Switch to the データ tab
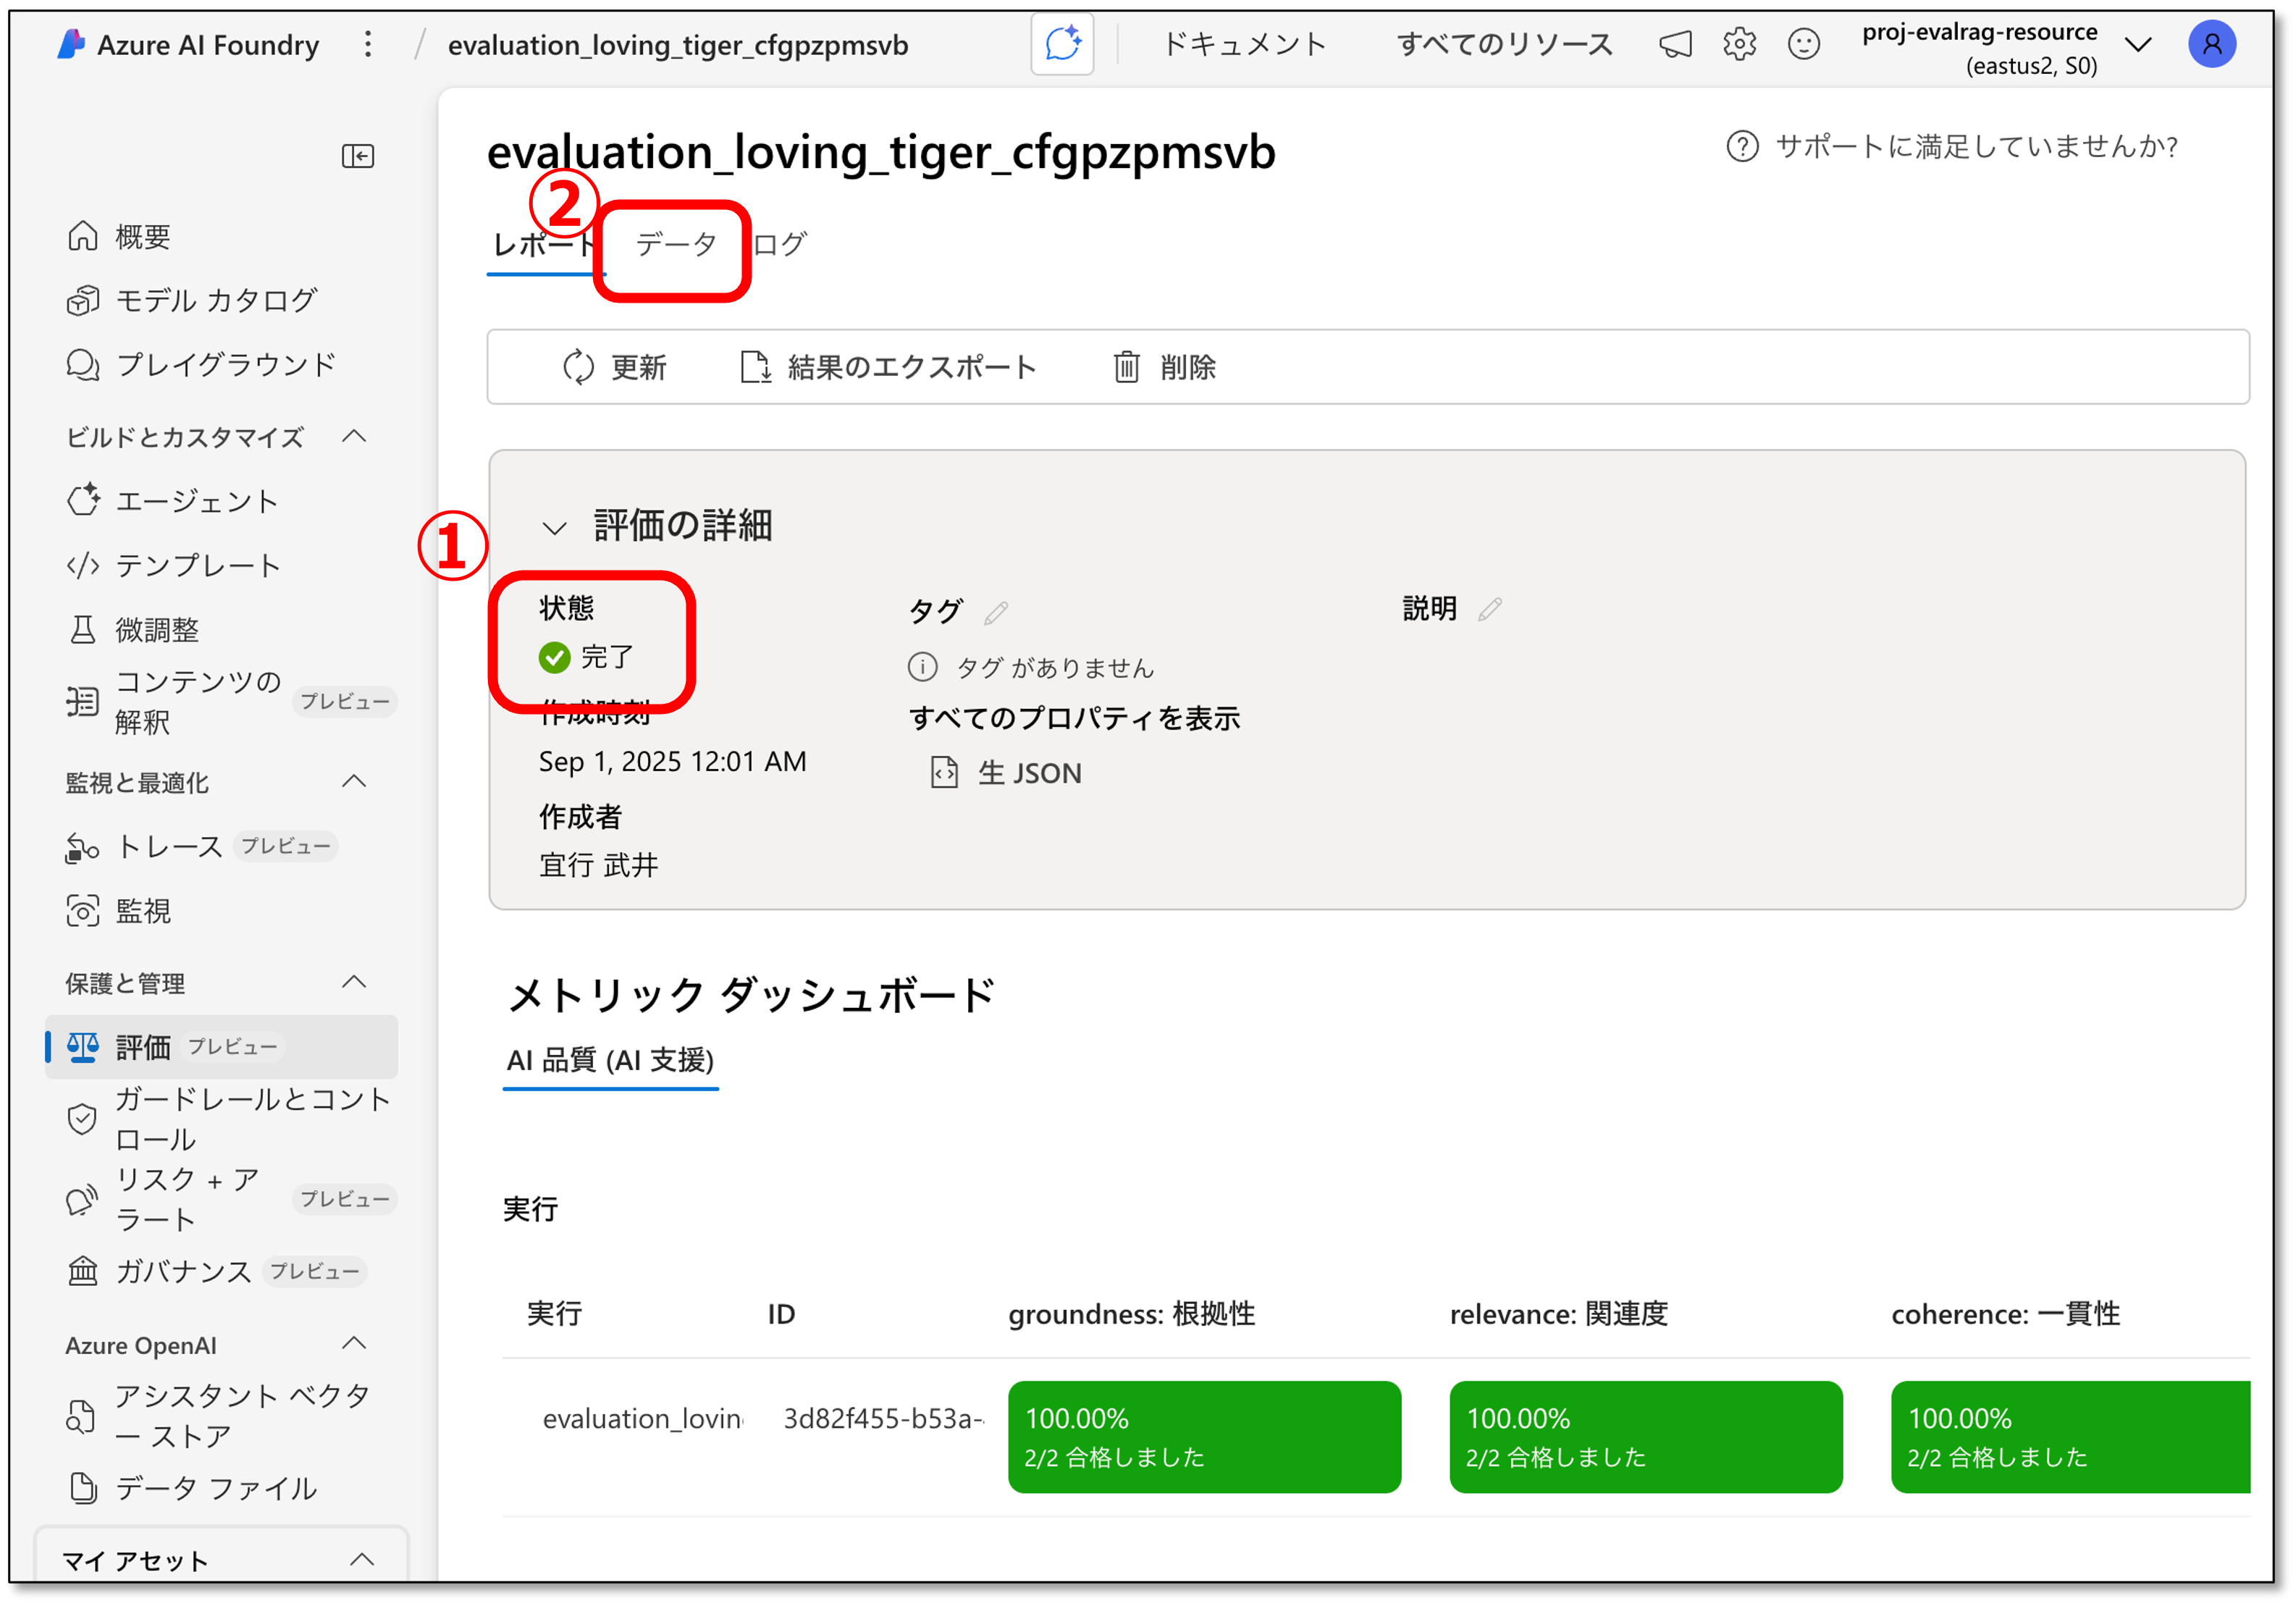The height and width of the screenshot is (1606, 2296). (676, 244)
